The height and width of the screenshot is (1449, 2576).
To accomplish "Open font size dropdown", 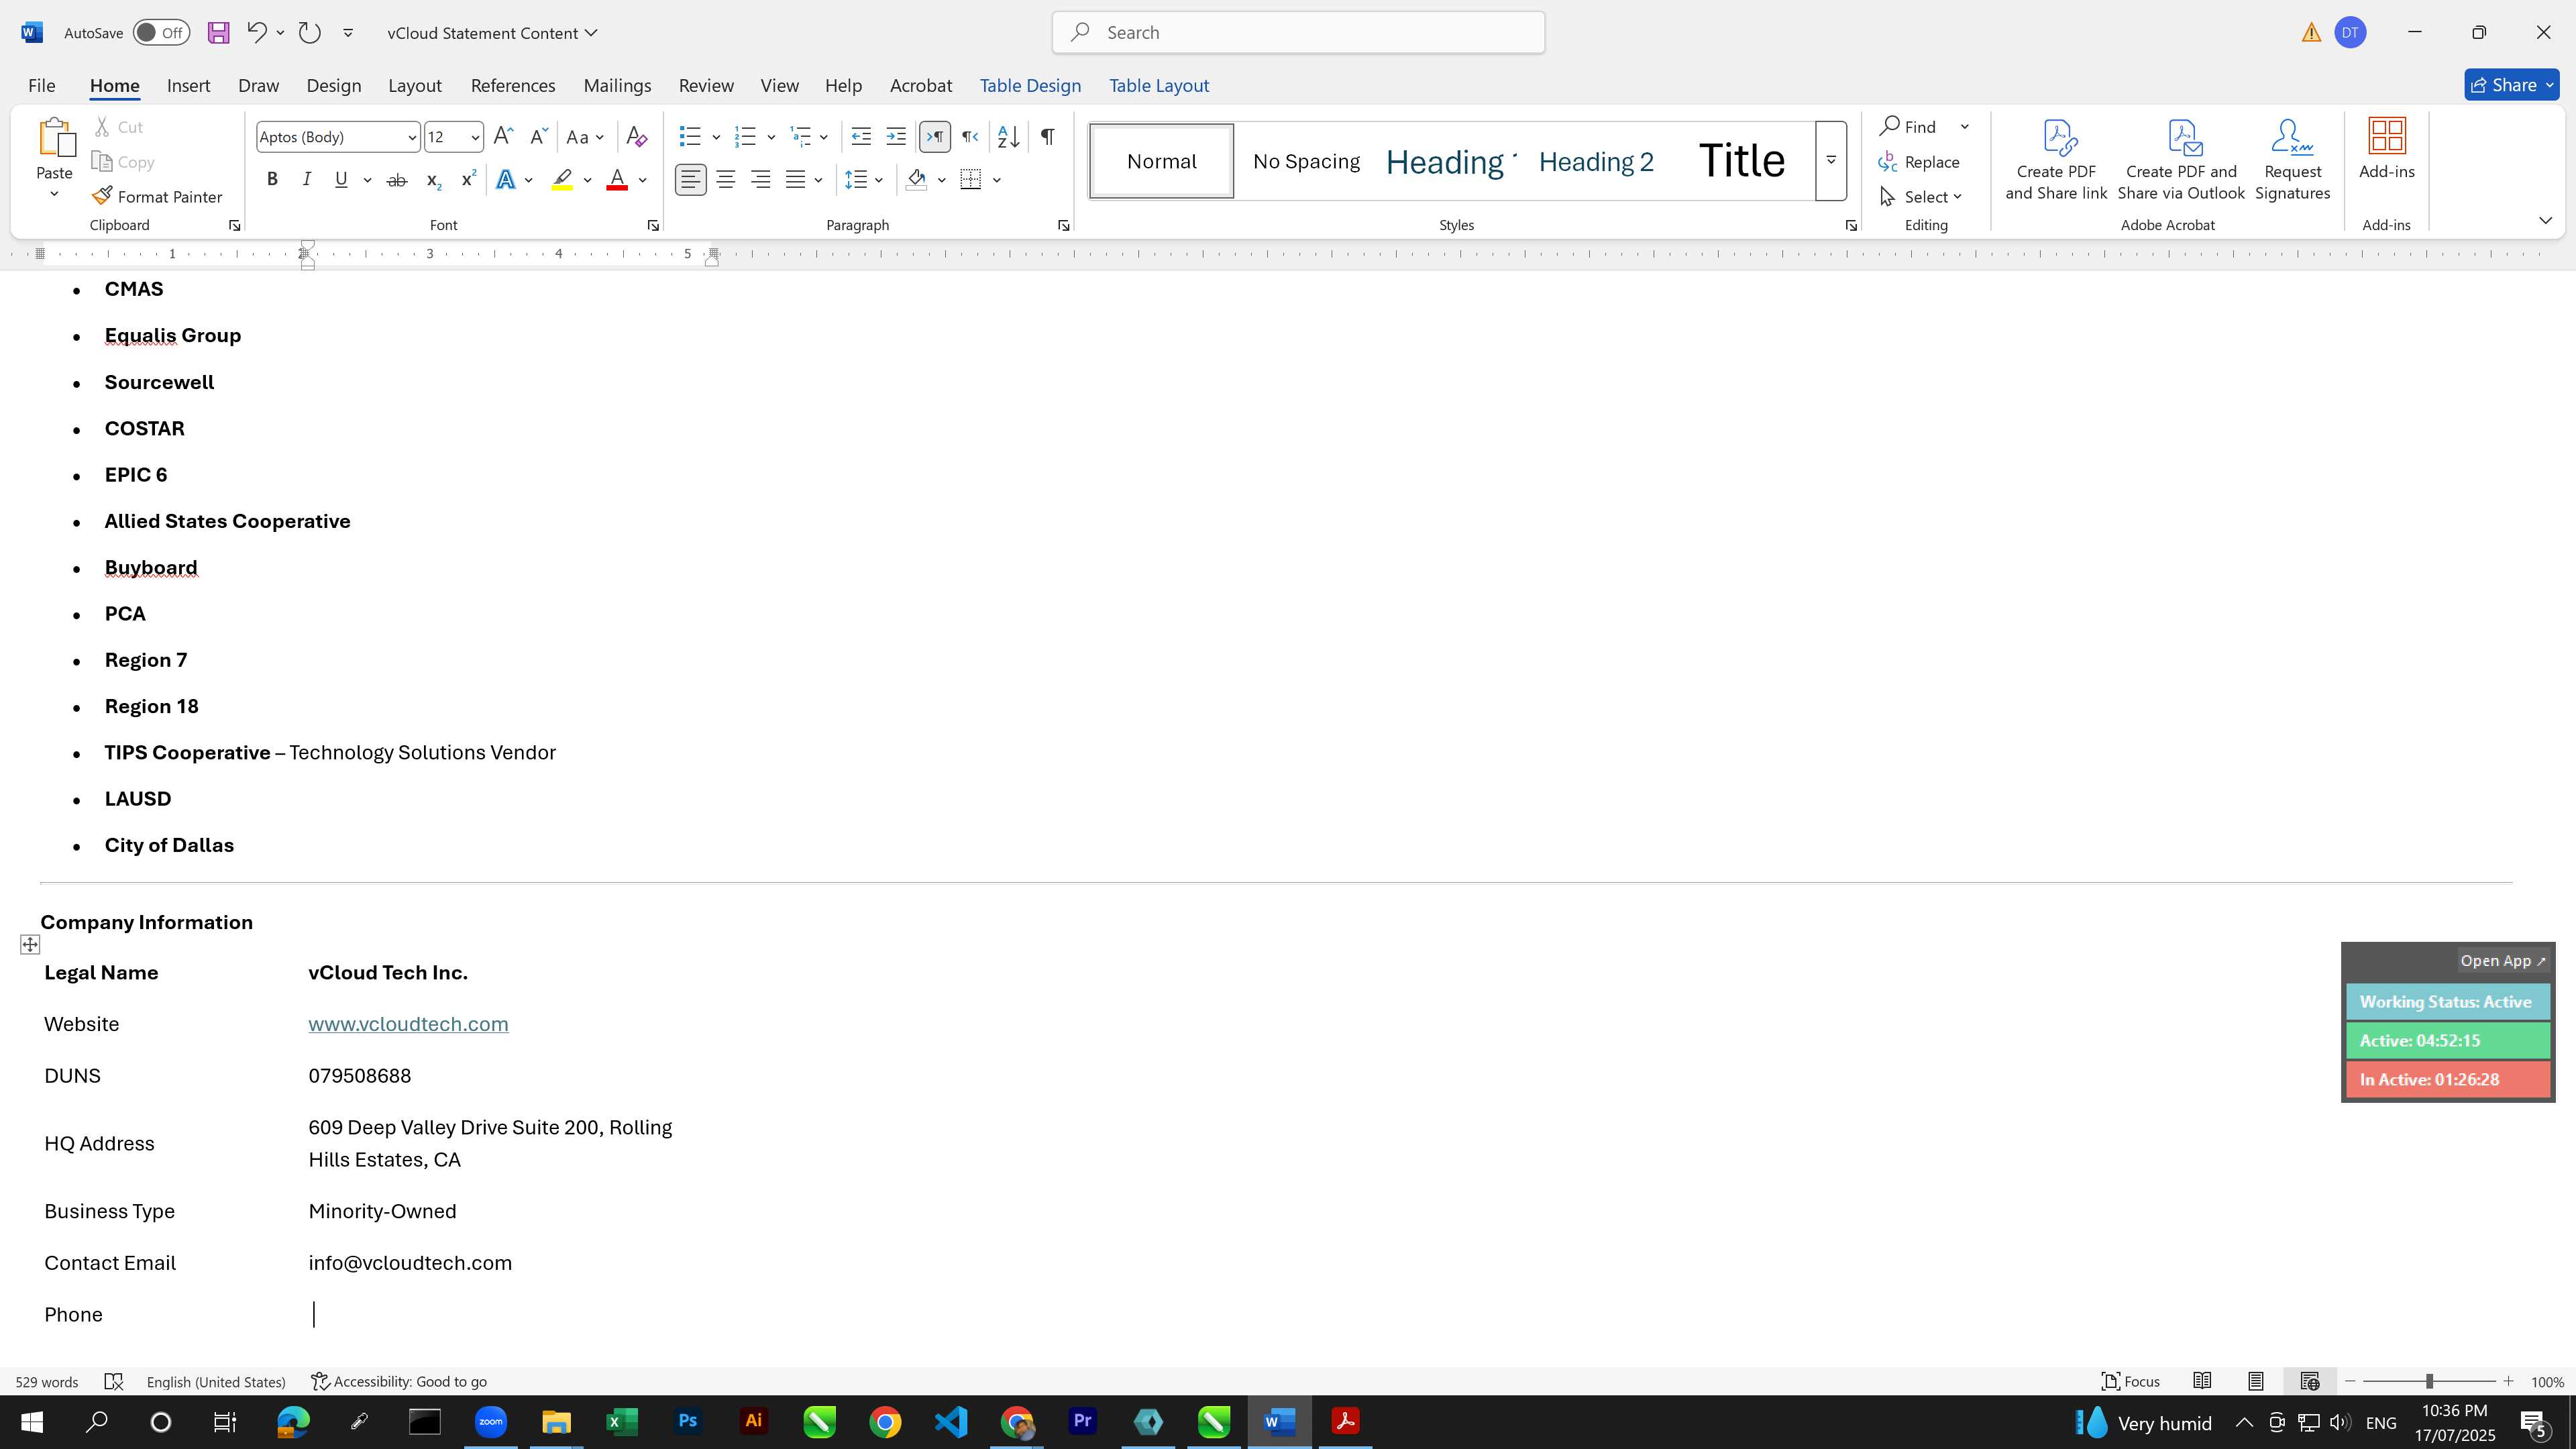I will click(x=475, y=138).
